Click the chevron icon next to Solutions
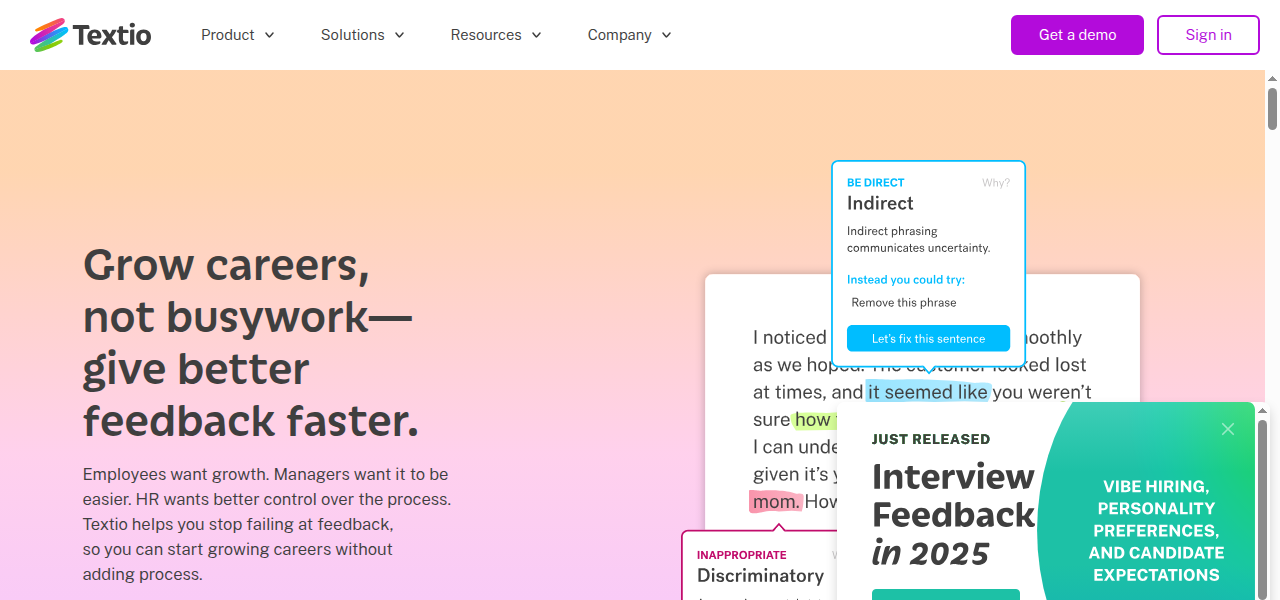Image resolution: width=1280 pixels, height=600 pixels. pyautogui.click(x=399, y=35)
